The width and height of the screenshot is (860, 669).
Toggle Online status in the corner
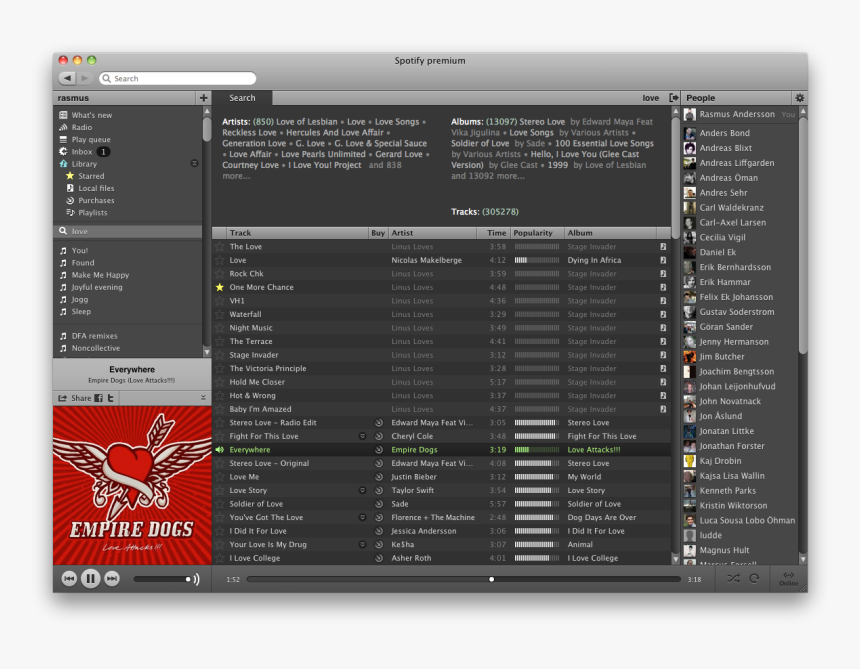click(789, 578)
